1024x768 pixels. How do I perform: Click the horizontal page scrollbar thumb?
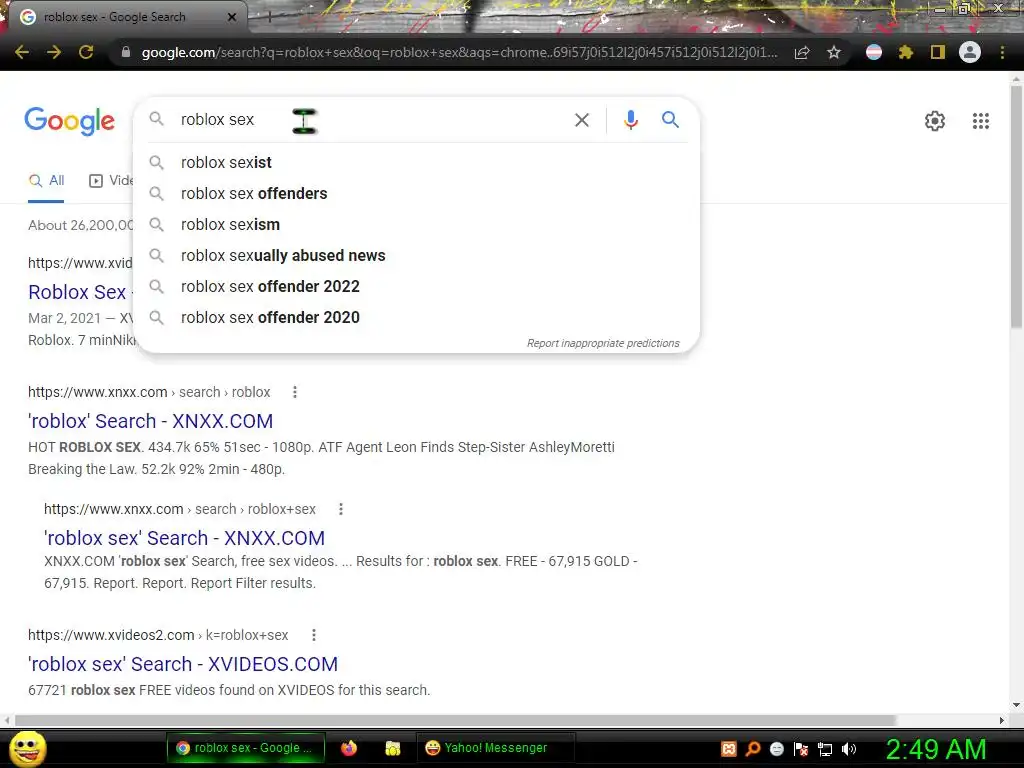point(455,720)
